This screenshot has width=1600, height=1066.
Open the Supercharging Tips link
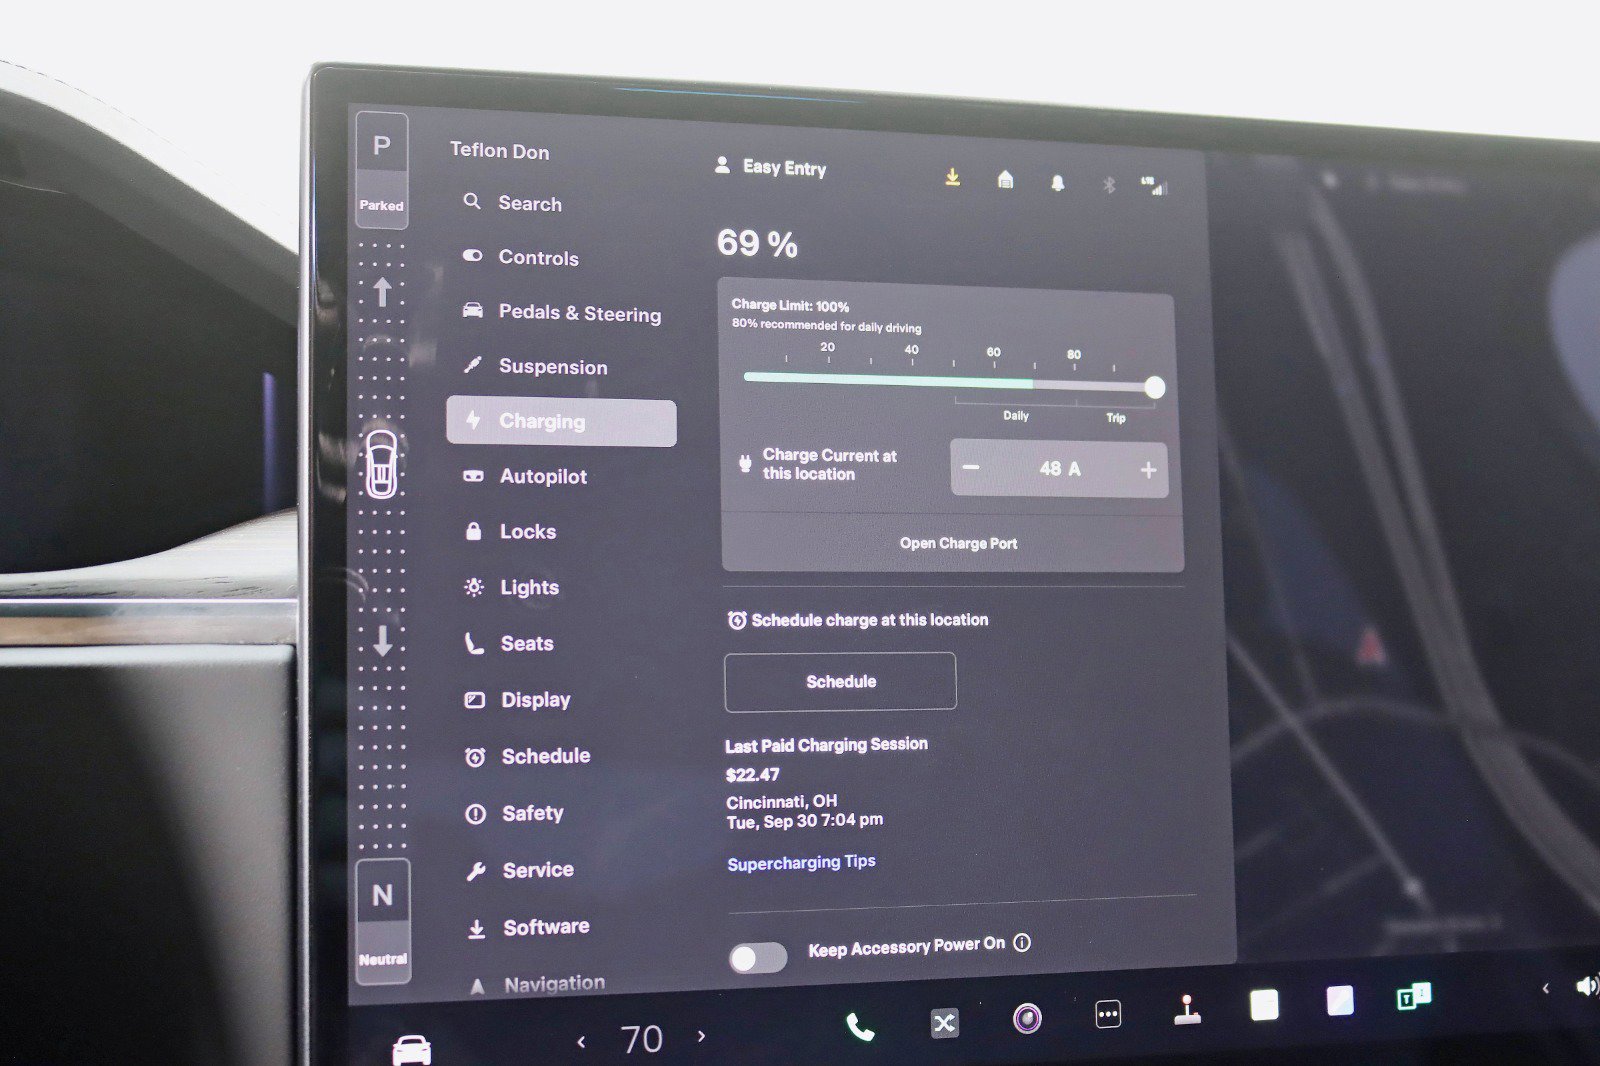(x=801, y=861)
